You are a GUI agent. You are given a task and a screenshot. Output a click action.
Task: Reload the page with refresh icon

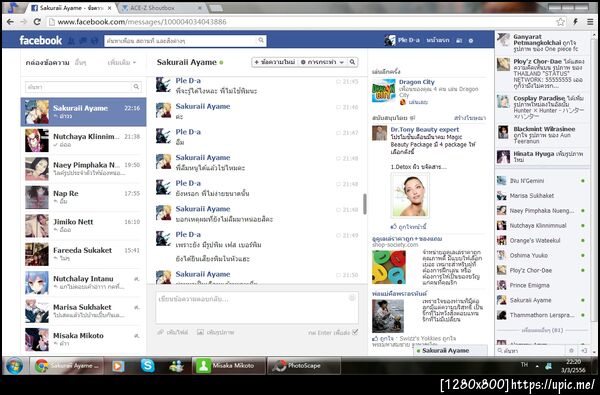tap(37, 22)
